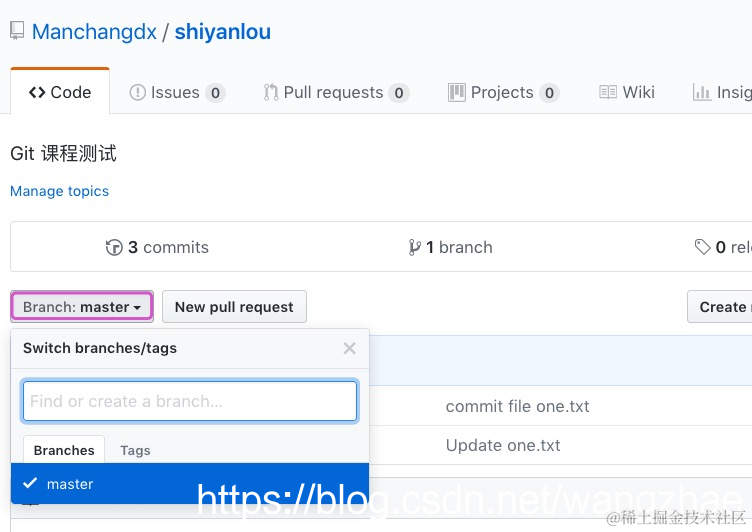752x532 pixels.
Task: Open the 'commit file one.txt' commit message
Action: [x=517, y=406]
